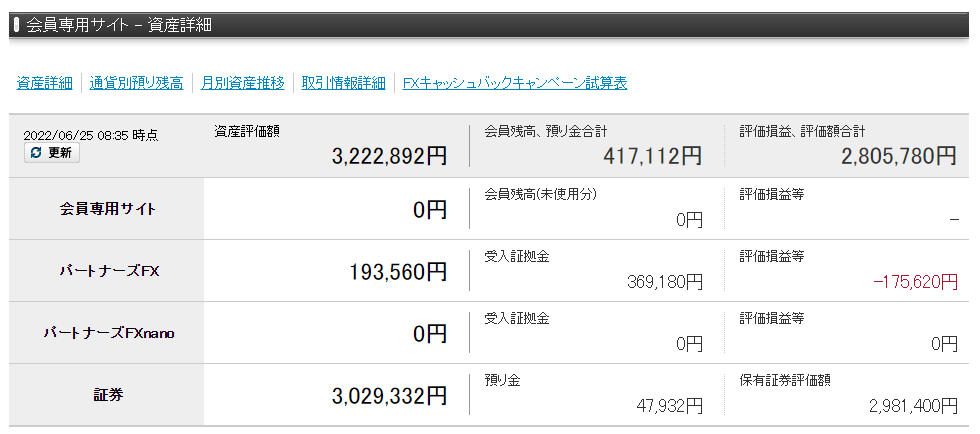The image size is (980, 434).
Task: View the 取引情報詳細 page
Action: click(x=343, y=83)
